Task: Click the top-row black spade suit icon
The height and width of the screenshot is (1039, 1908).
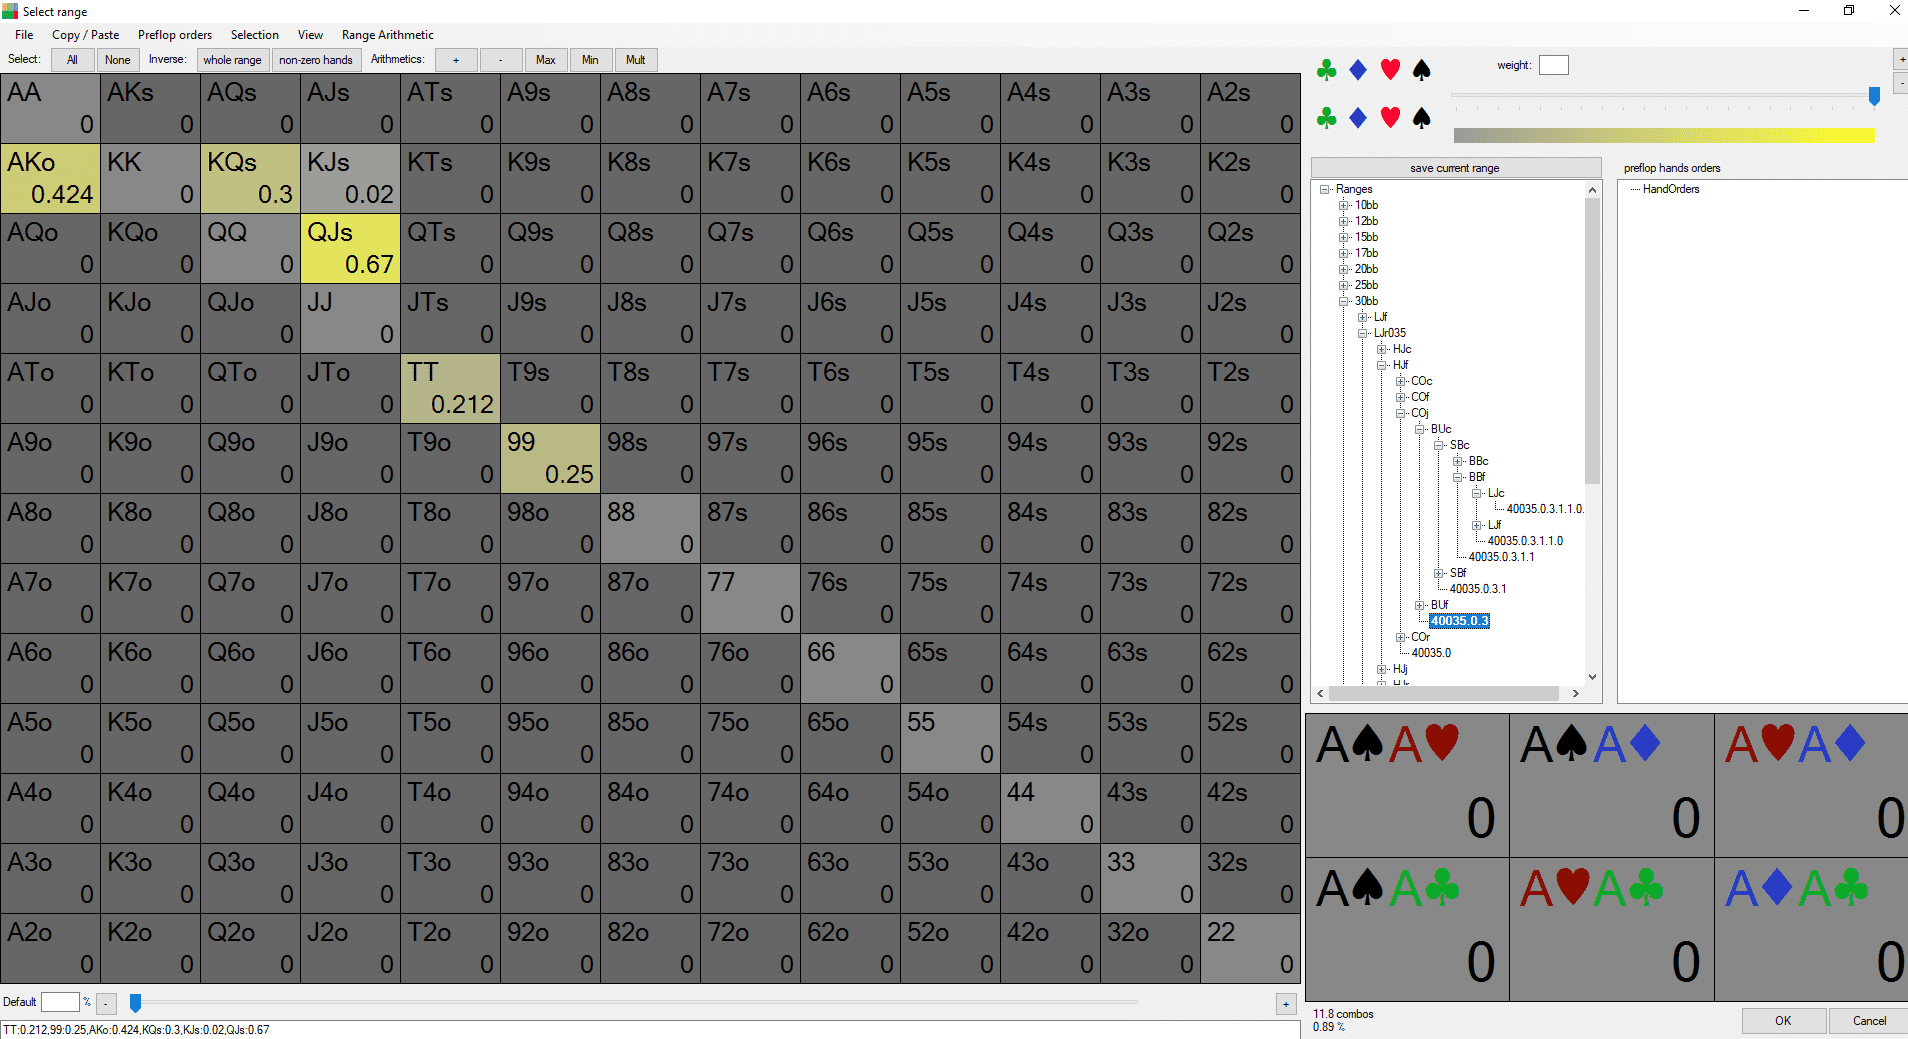Action: (1421, 70)
